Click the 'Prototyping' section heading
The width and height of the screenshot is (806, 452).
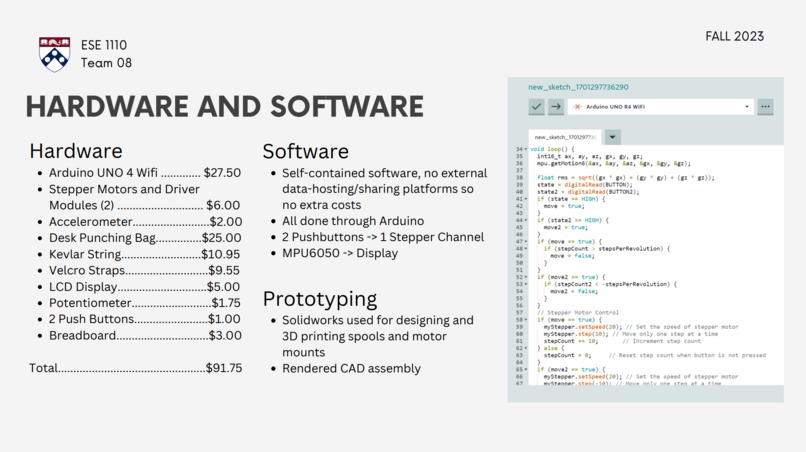(x=320, y=299)
